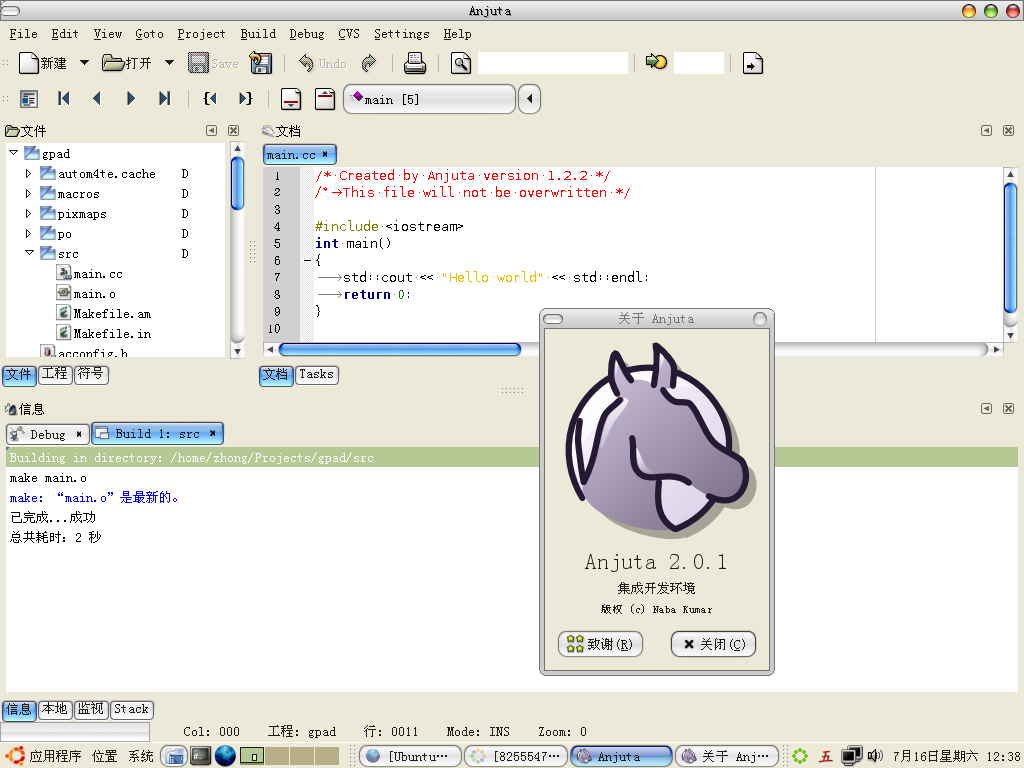
Task: Click the Save All icon
Action: tap(261, 63)
